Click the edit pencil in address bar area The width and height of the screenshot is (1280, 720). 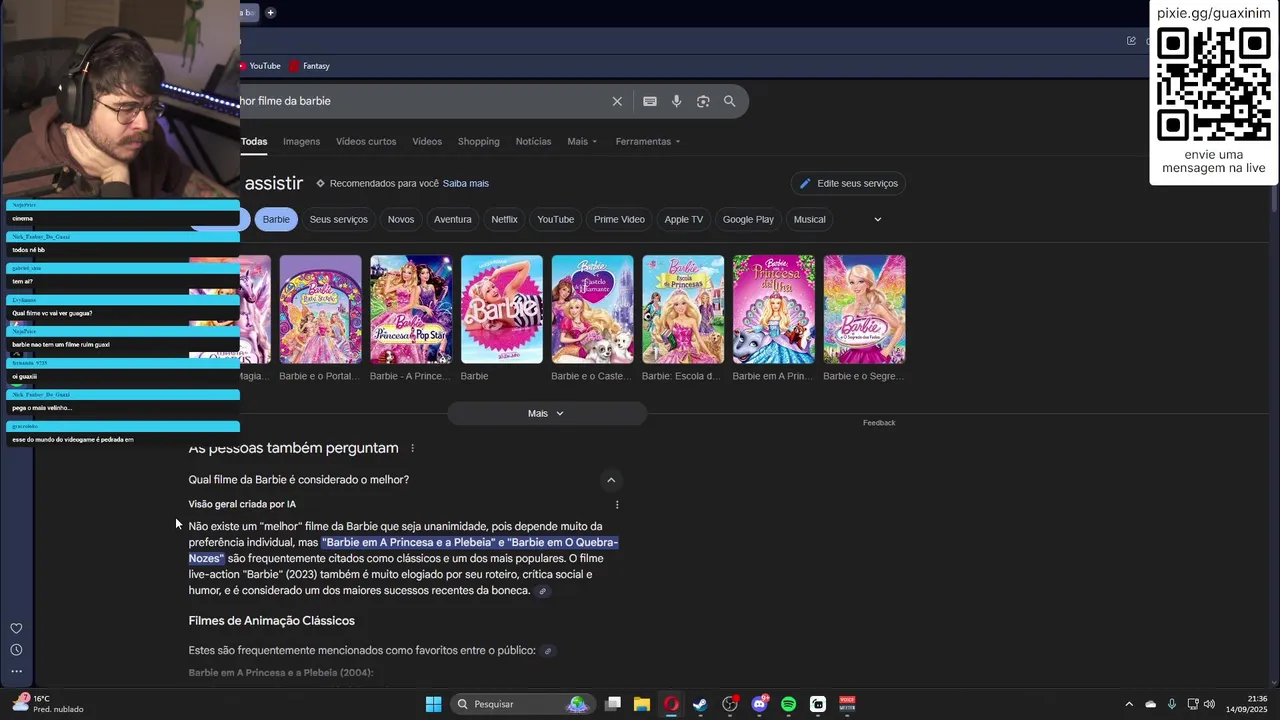point(1131,41)
